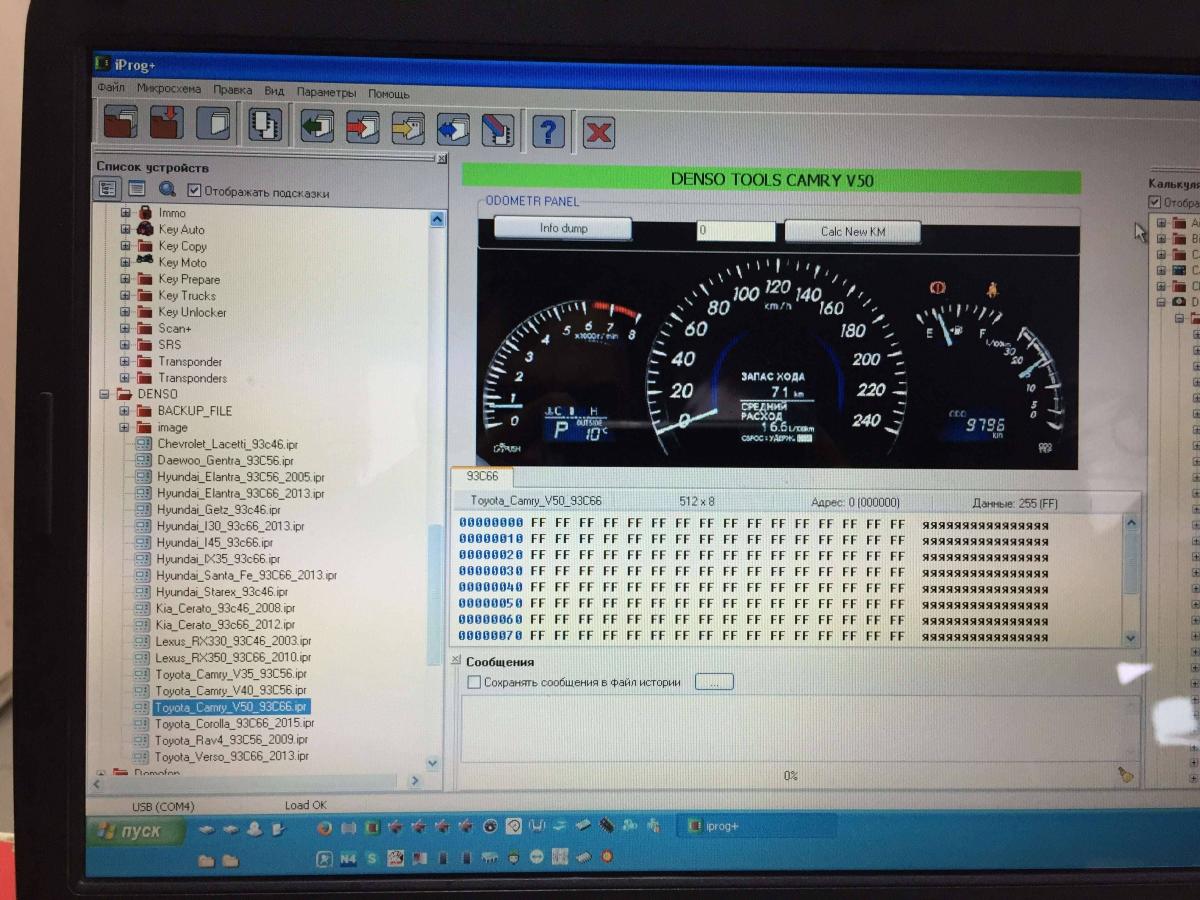Select Toyota_Camry_V40_93C56.ipr in the tree

tap(231, 690)
